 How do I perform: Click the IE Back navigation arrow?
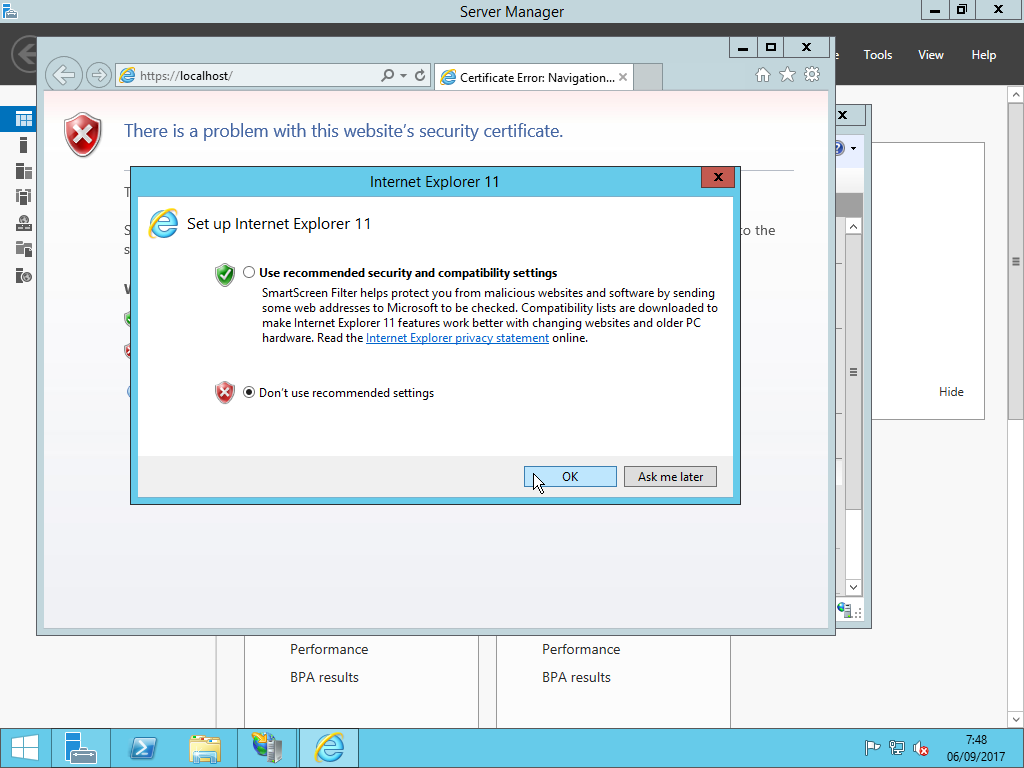(64, 75)
